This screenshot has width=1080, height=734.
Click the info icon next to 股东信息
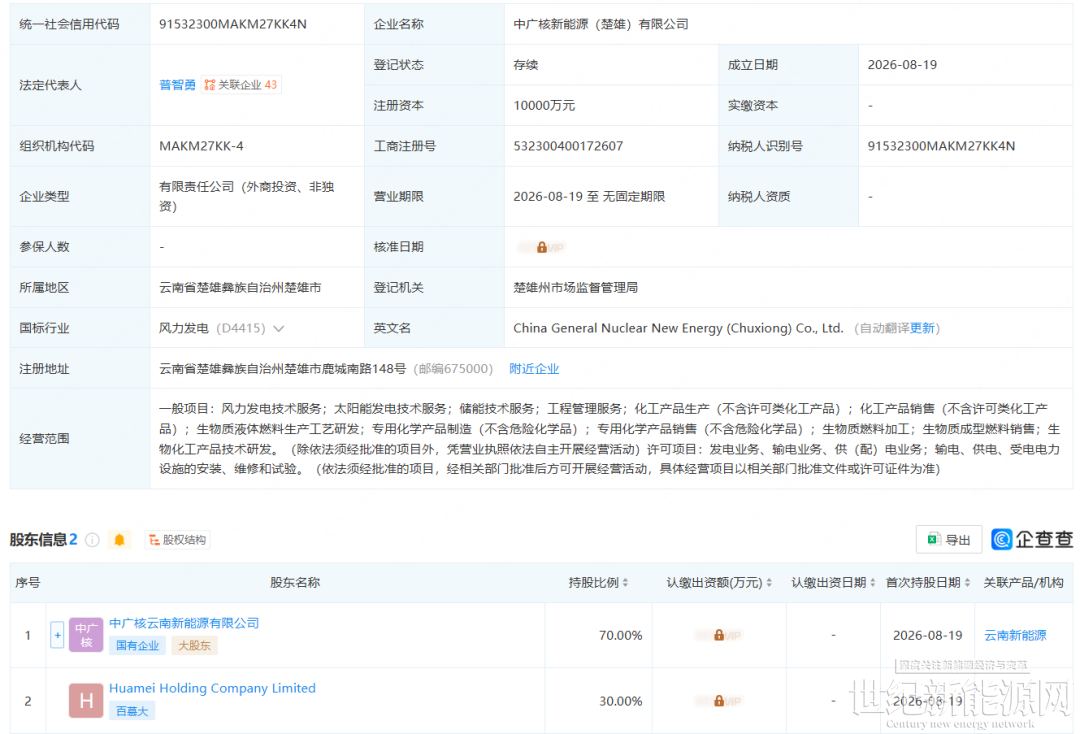92,540
